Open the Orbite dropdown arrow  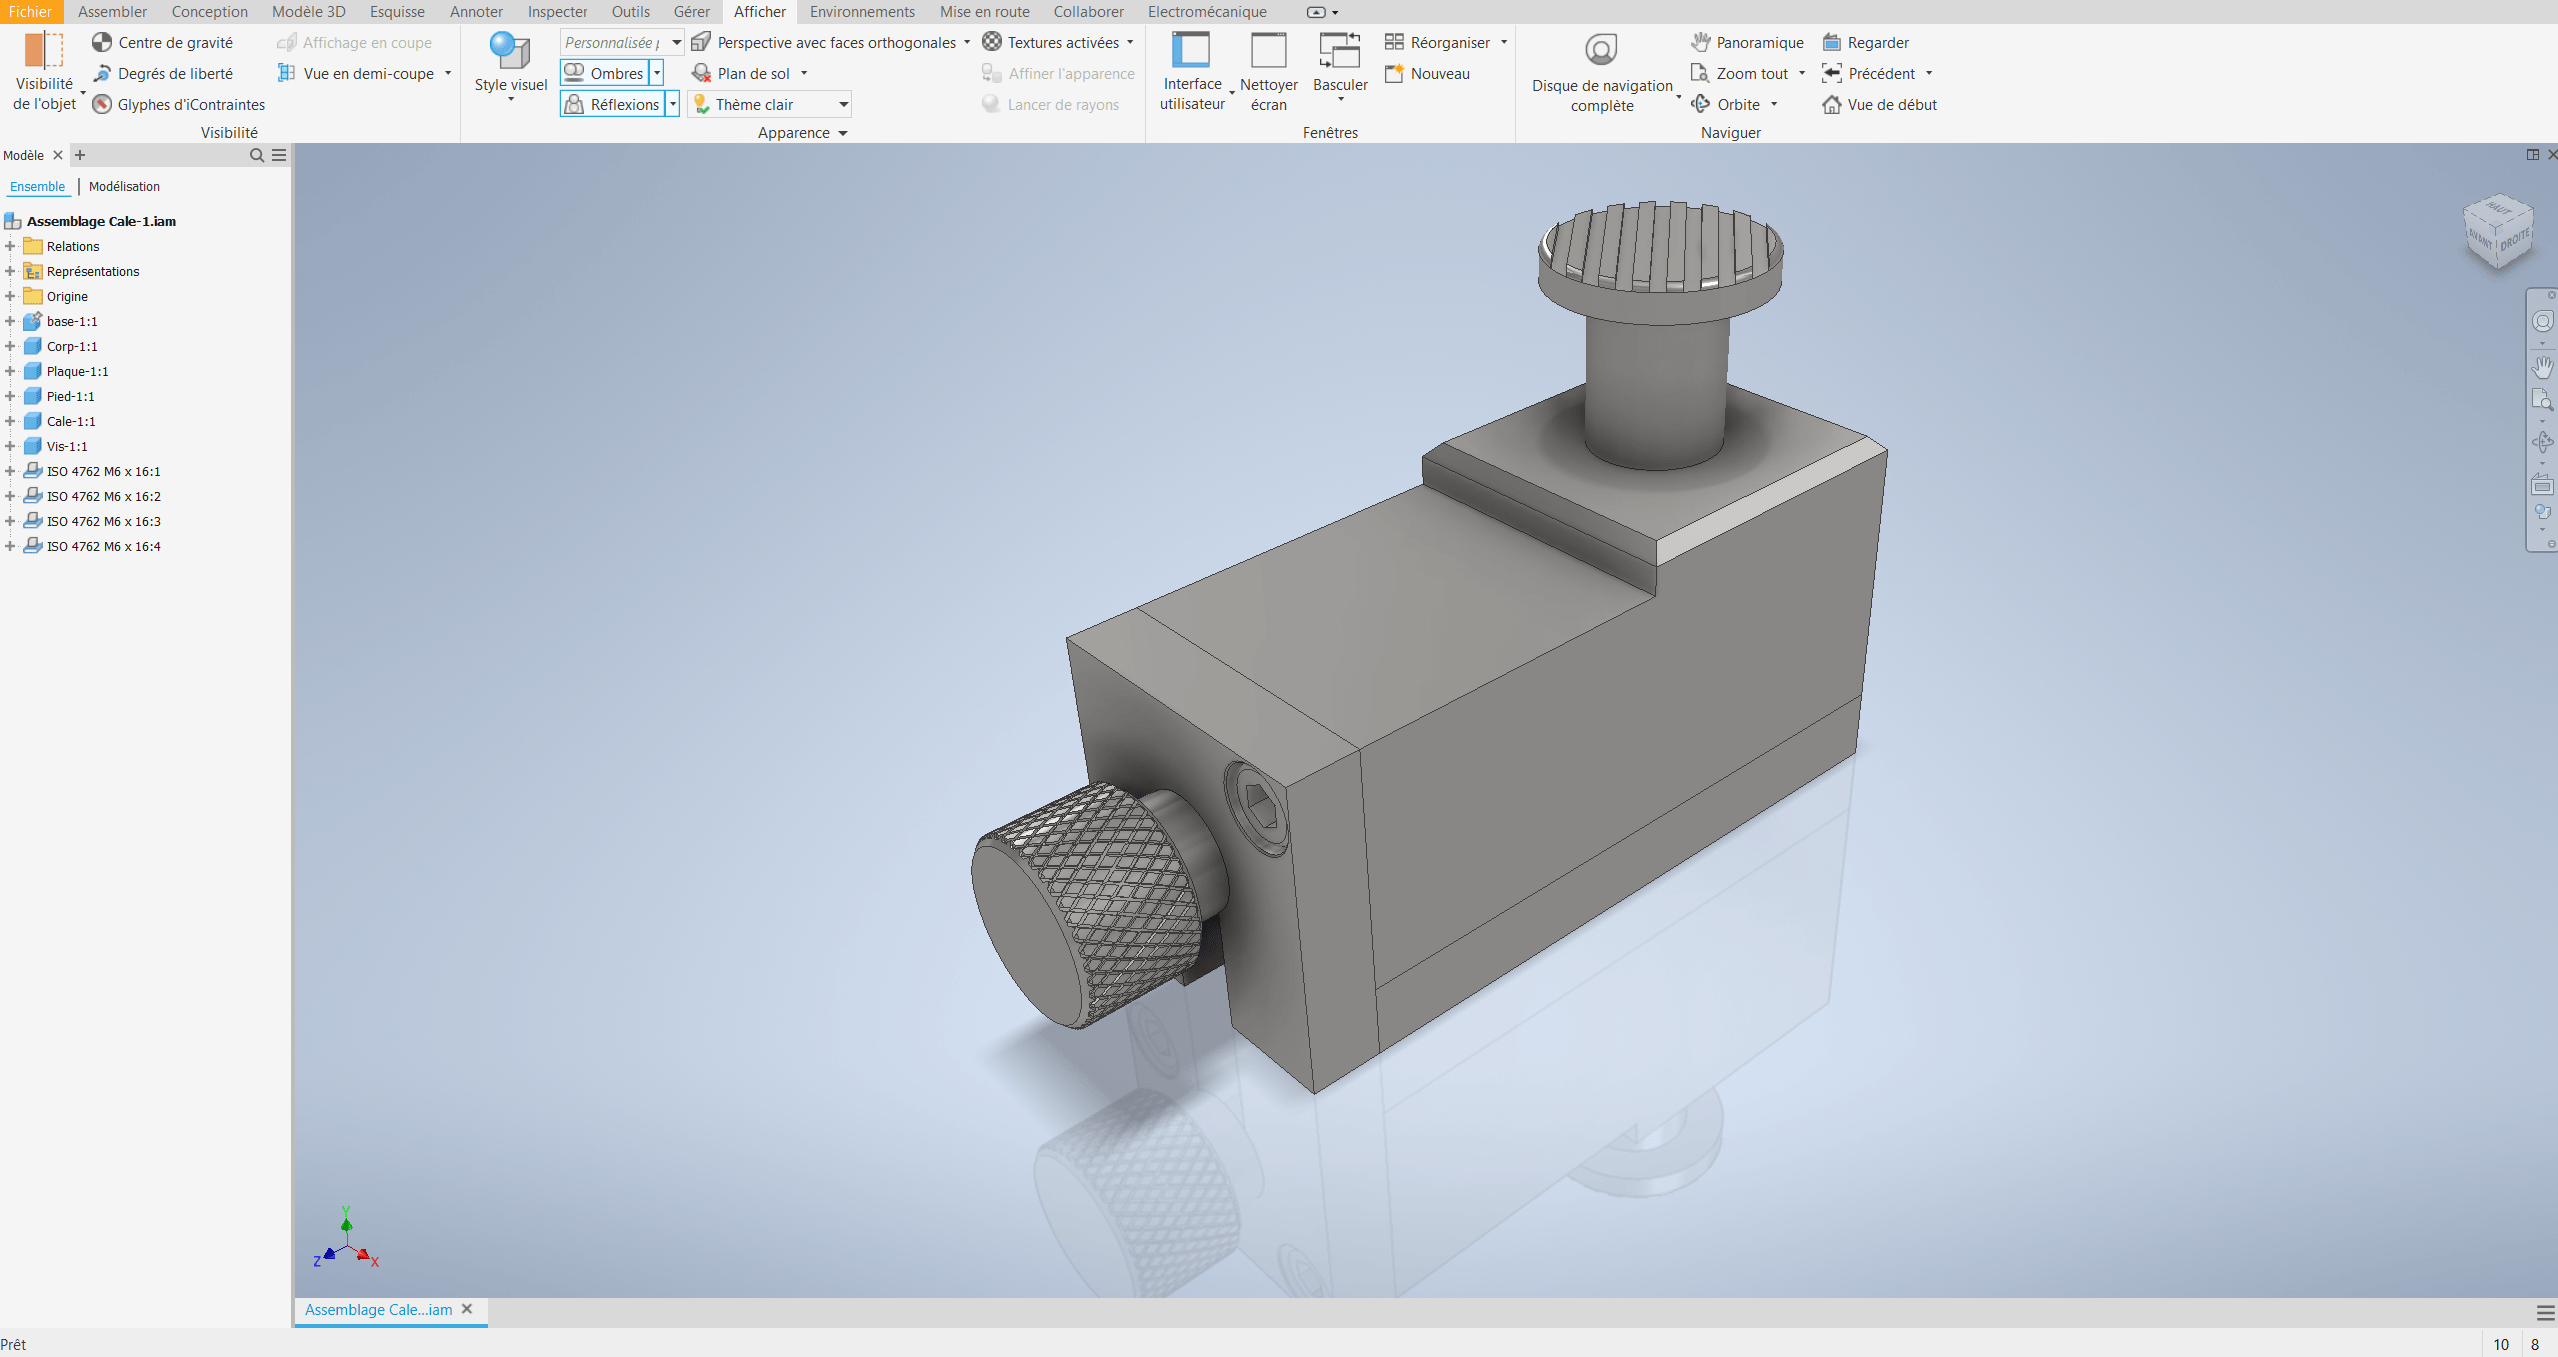point(1774,104)
